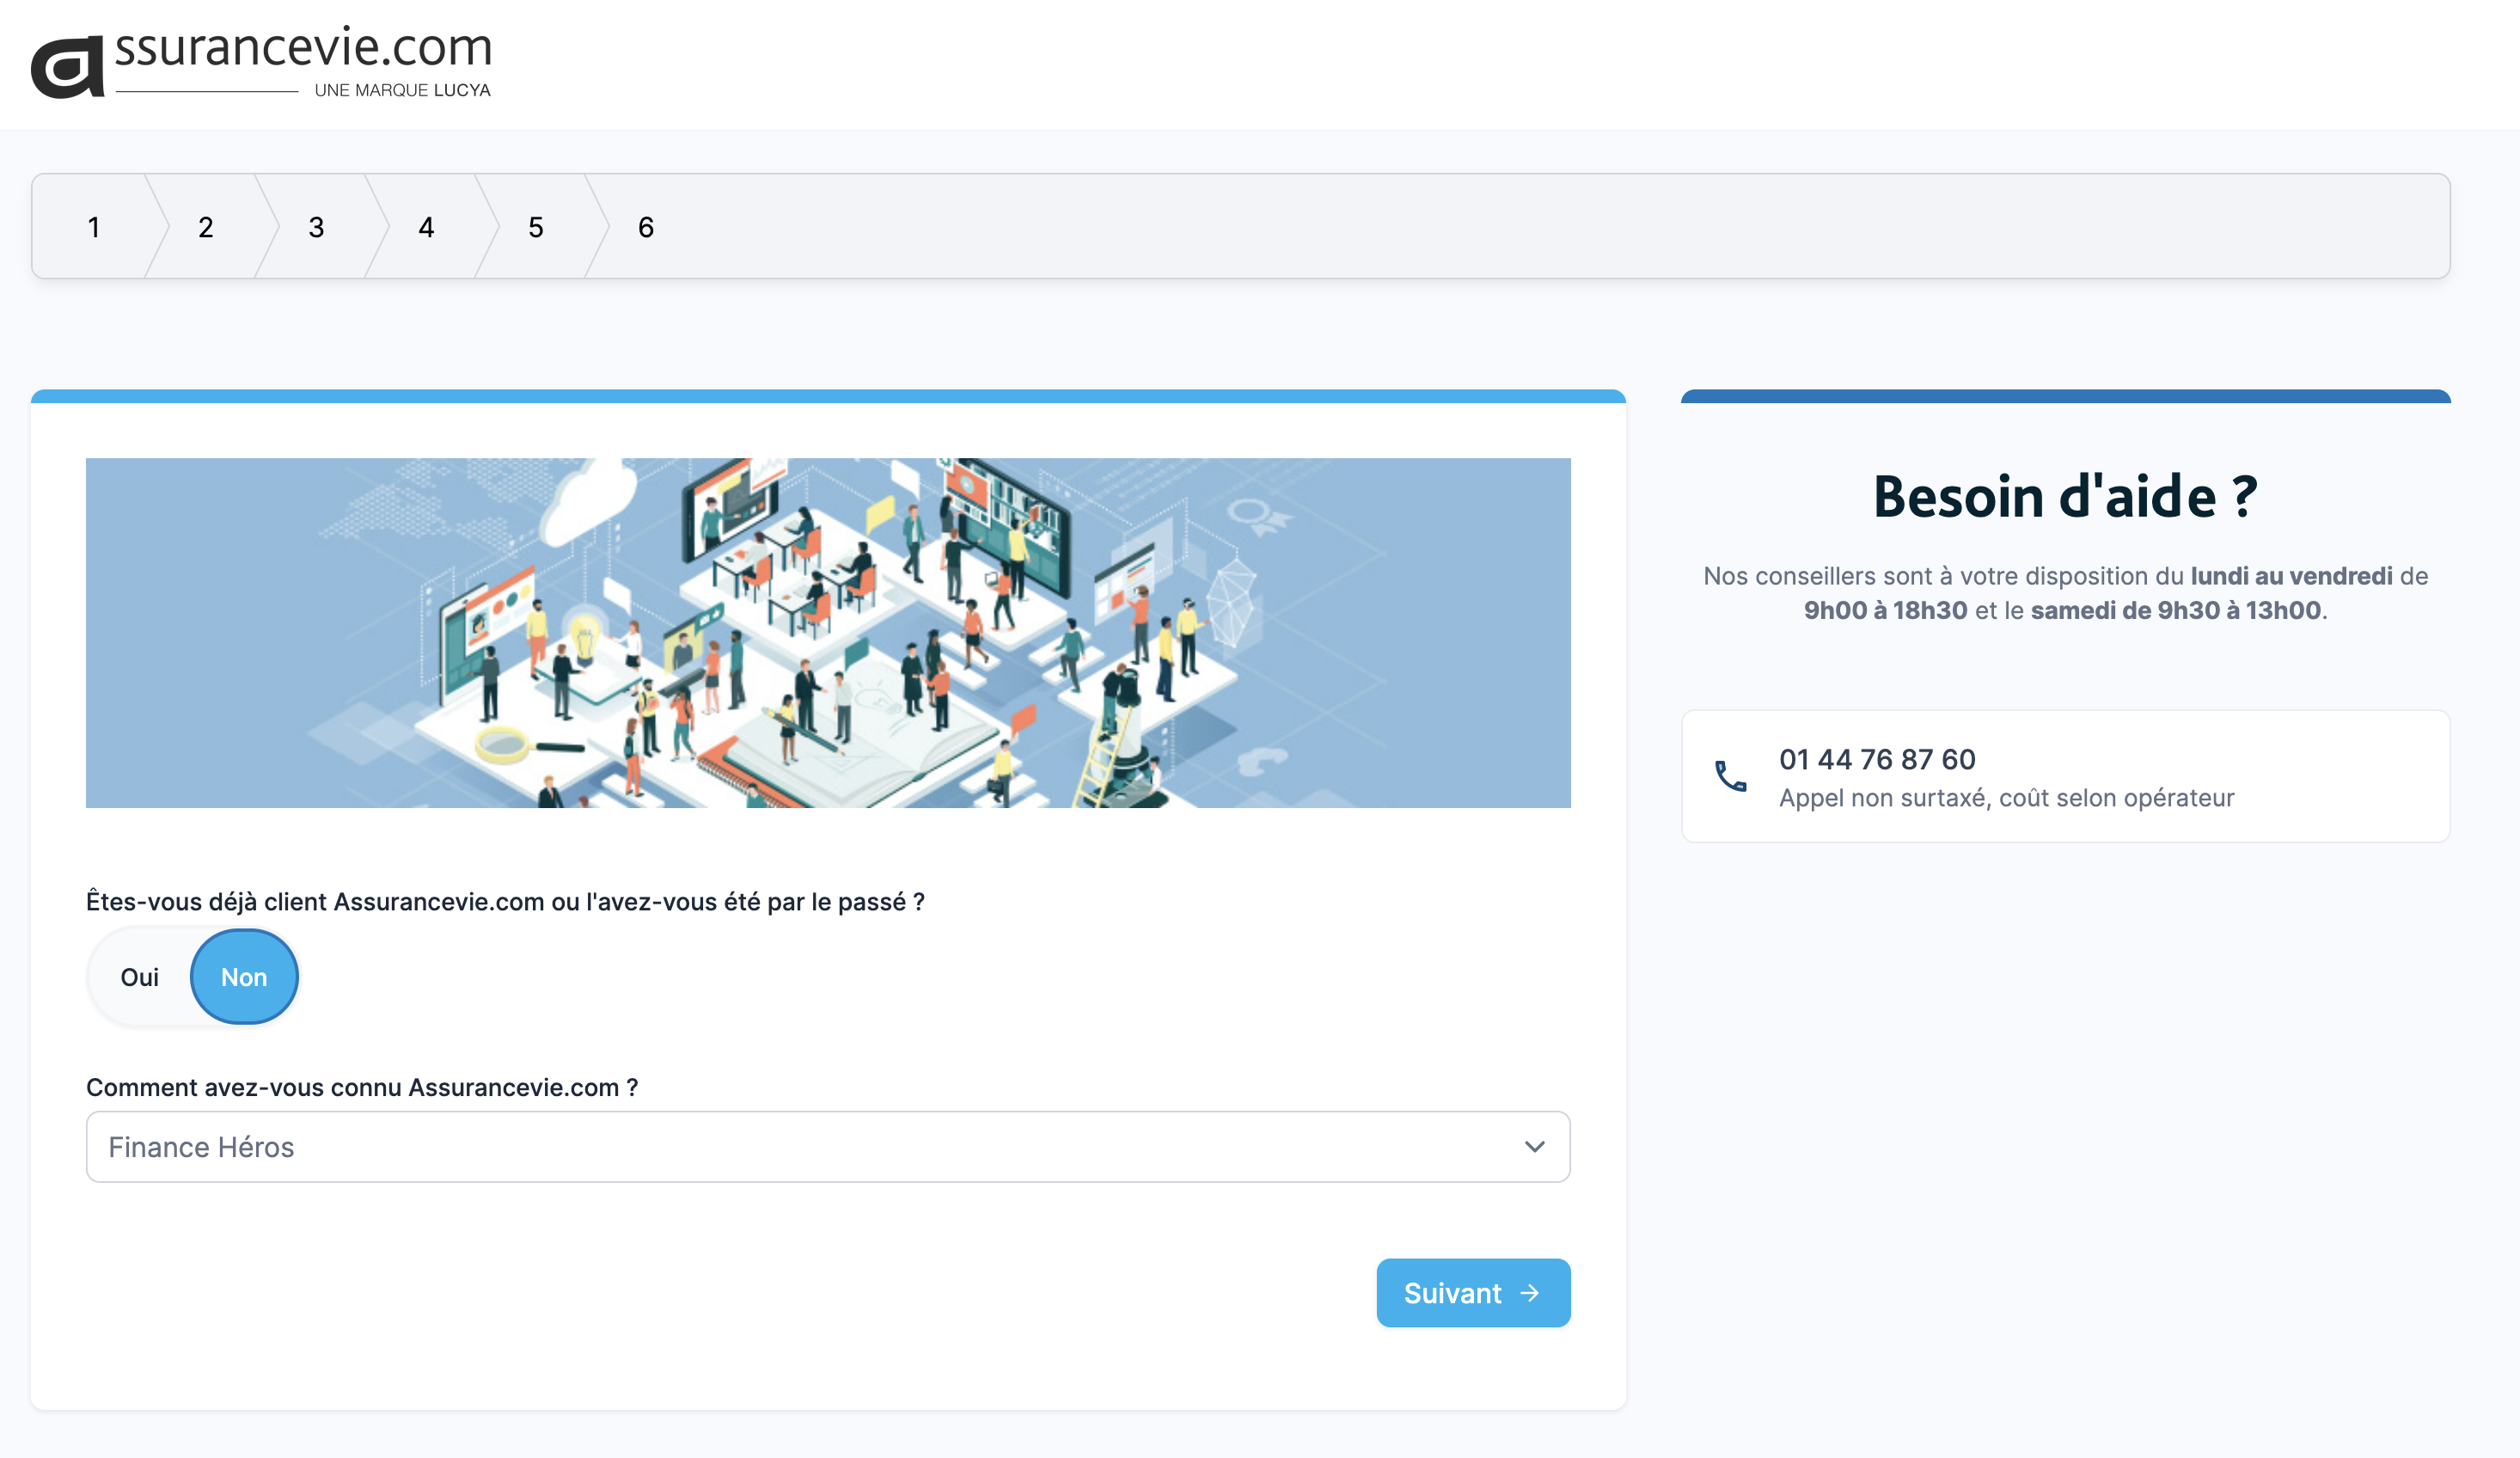This screenshot has width=2520, height=1458.
Task: Click the phone handset icon
Action: (x=1731, y=776)
